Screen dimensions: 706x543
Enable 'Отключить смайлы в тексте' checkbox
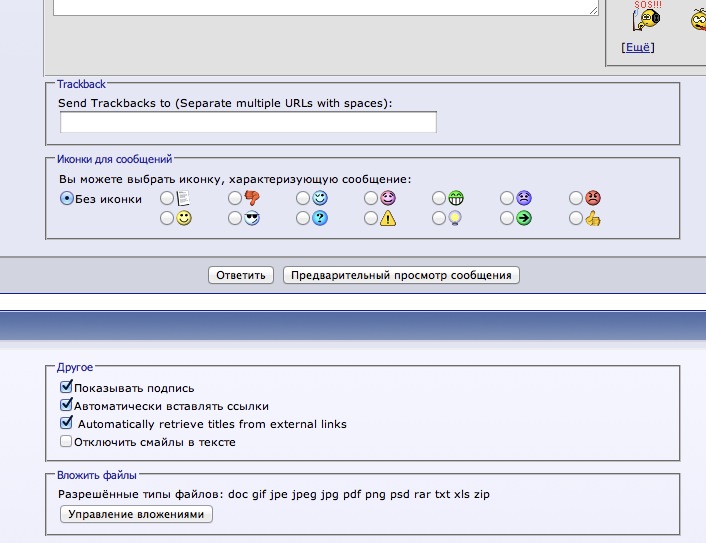click(x=66, y=441)
